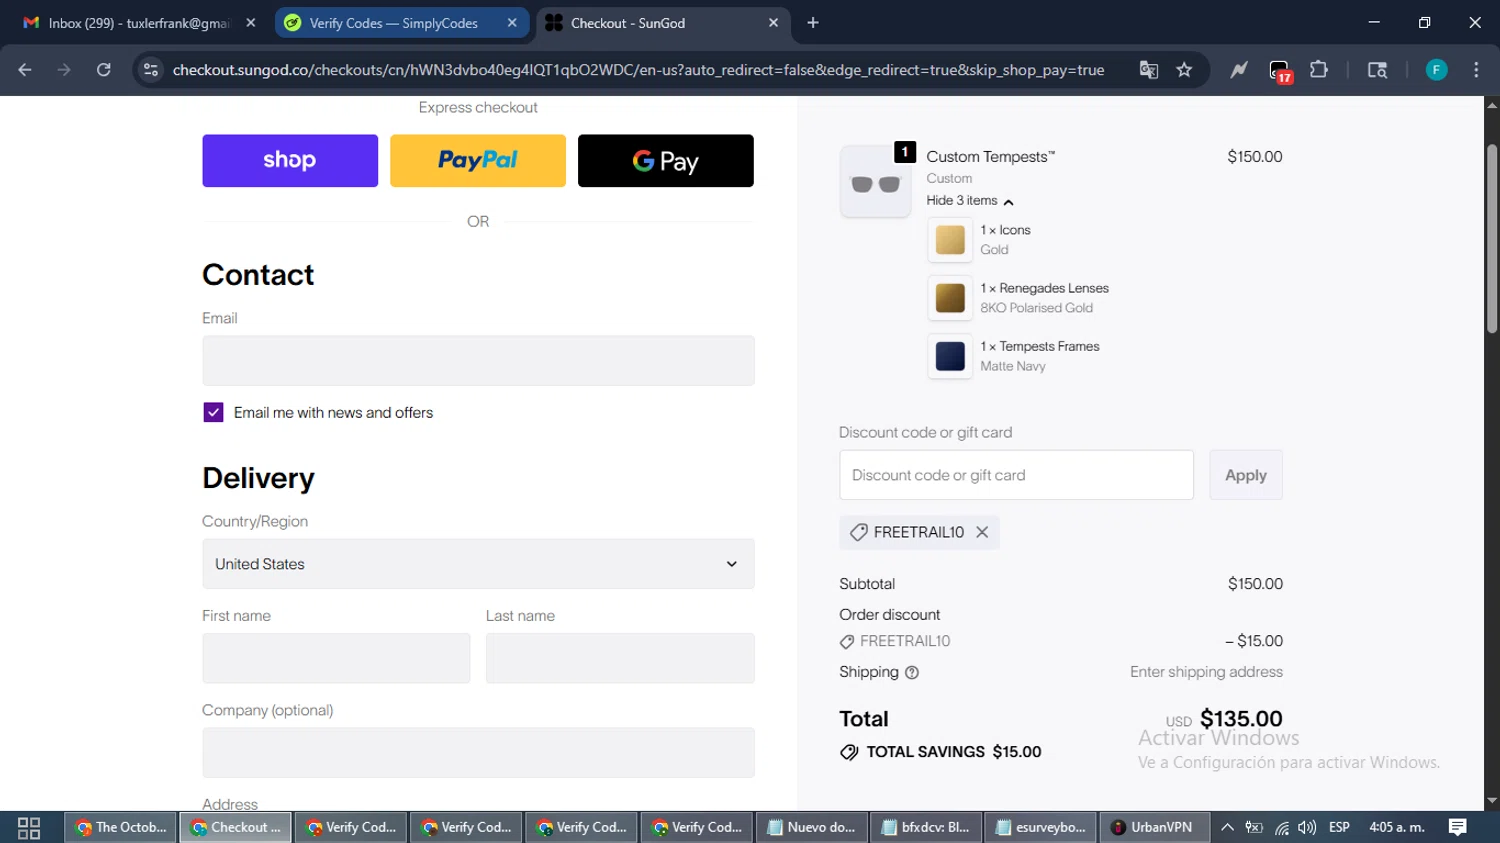The width and height of the screenshot is (1500, 843).
Task: Open the Chrome profile avatar F
Action: point(1436,70)
